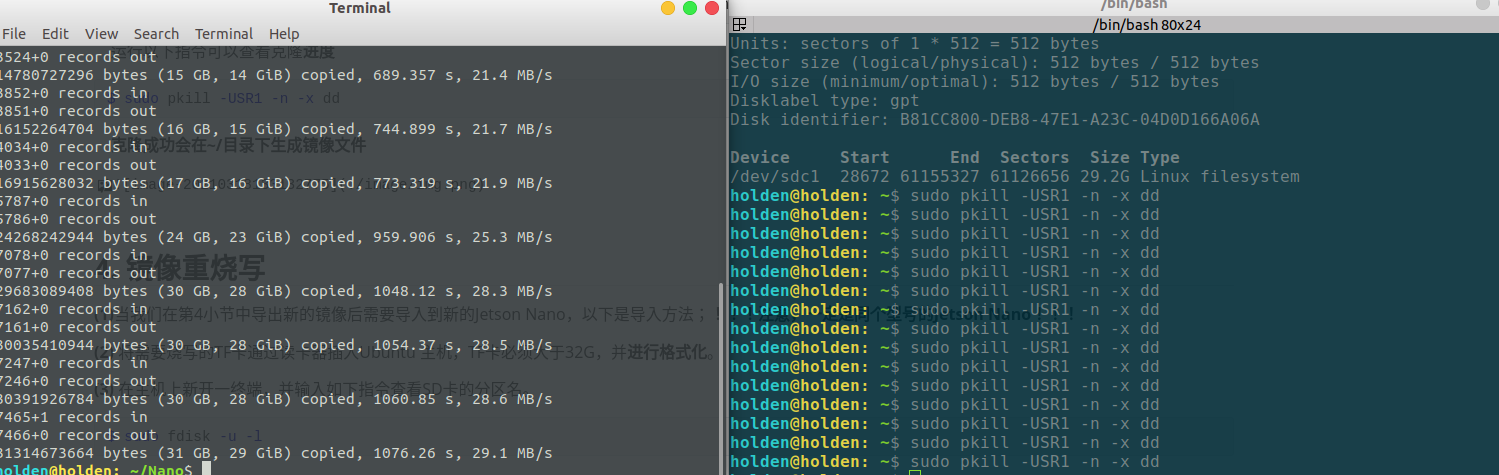Open the Help menu in Terminal
The height and width of the screenshot is (475, 1499).
[x=284, y=34]
